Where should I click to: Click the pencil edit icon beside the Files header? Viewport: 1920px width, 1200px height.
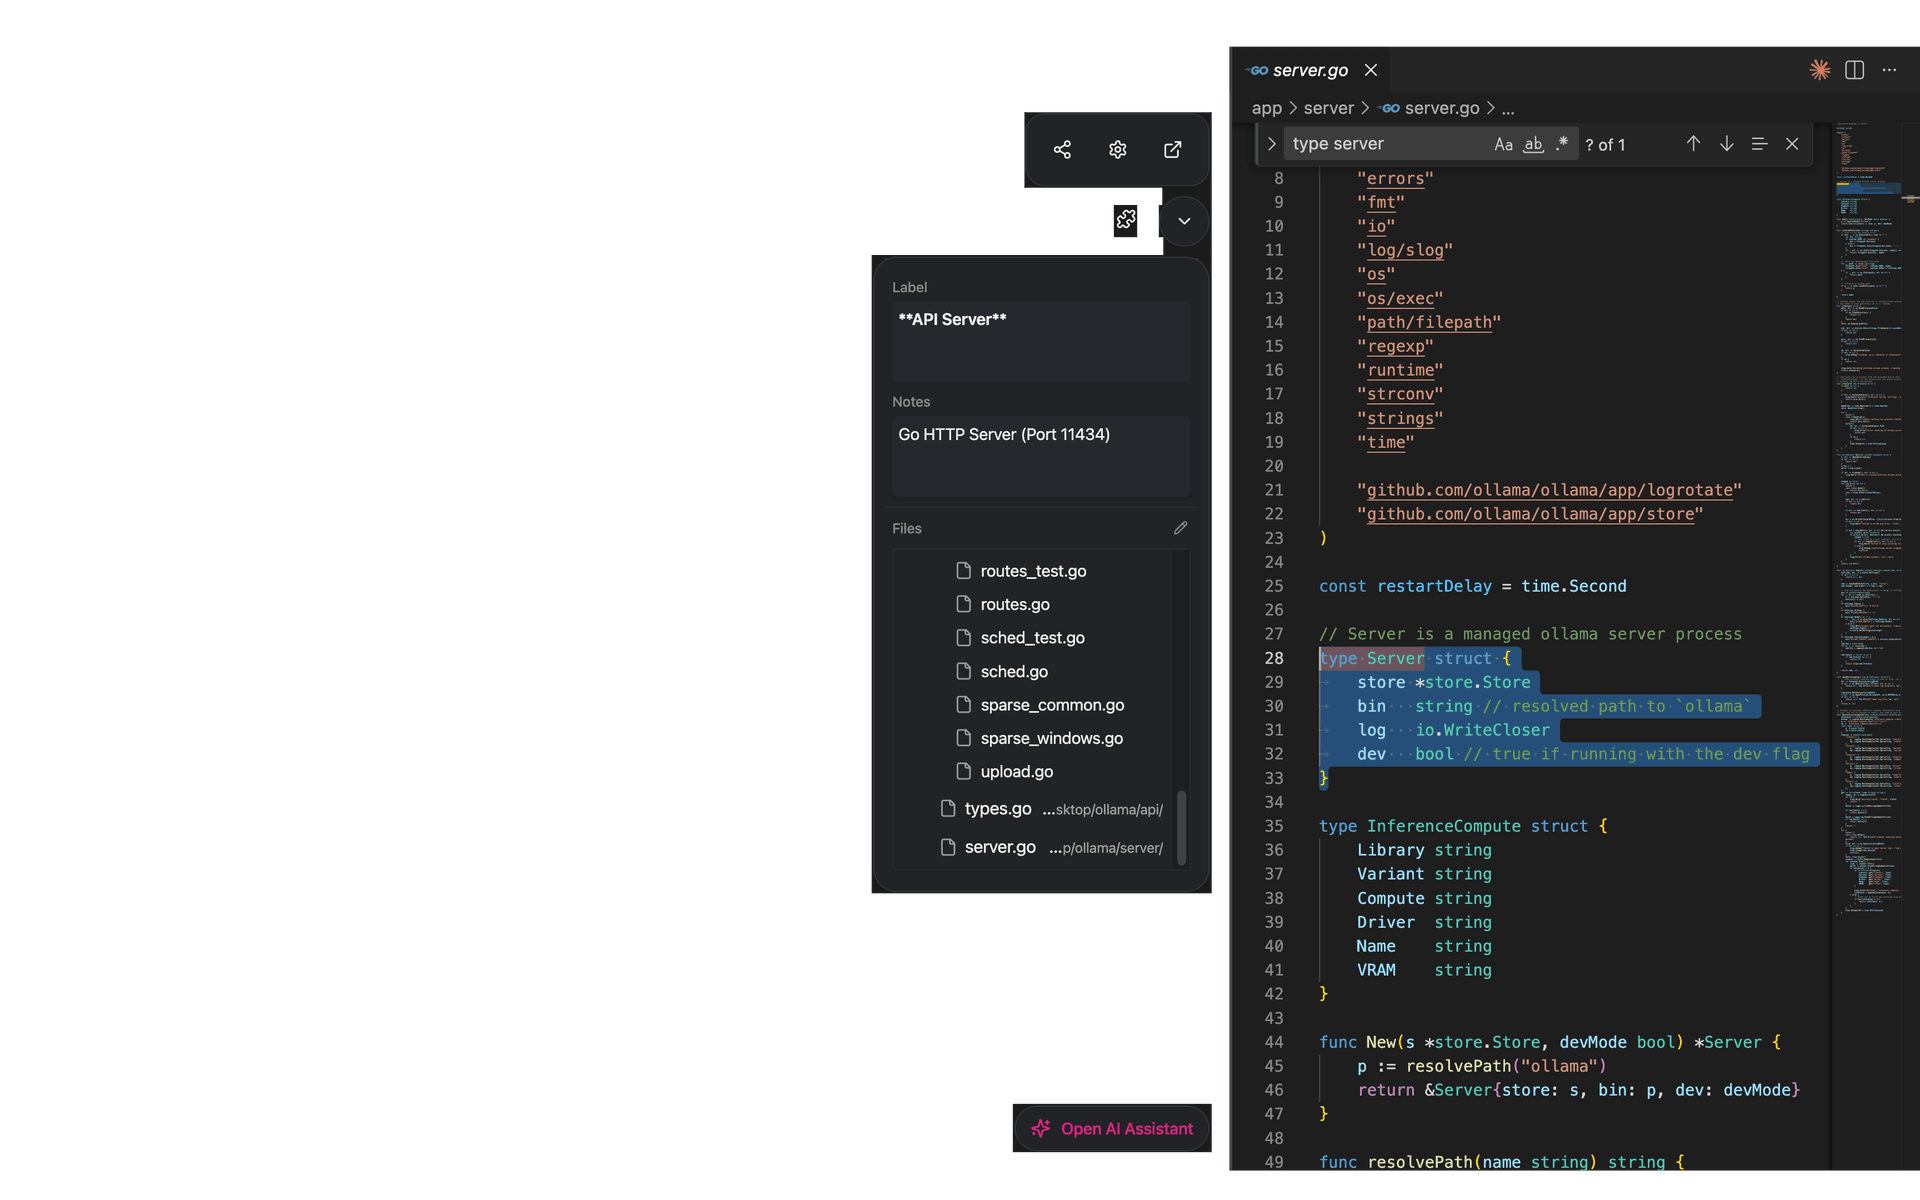1180,527
